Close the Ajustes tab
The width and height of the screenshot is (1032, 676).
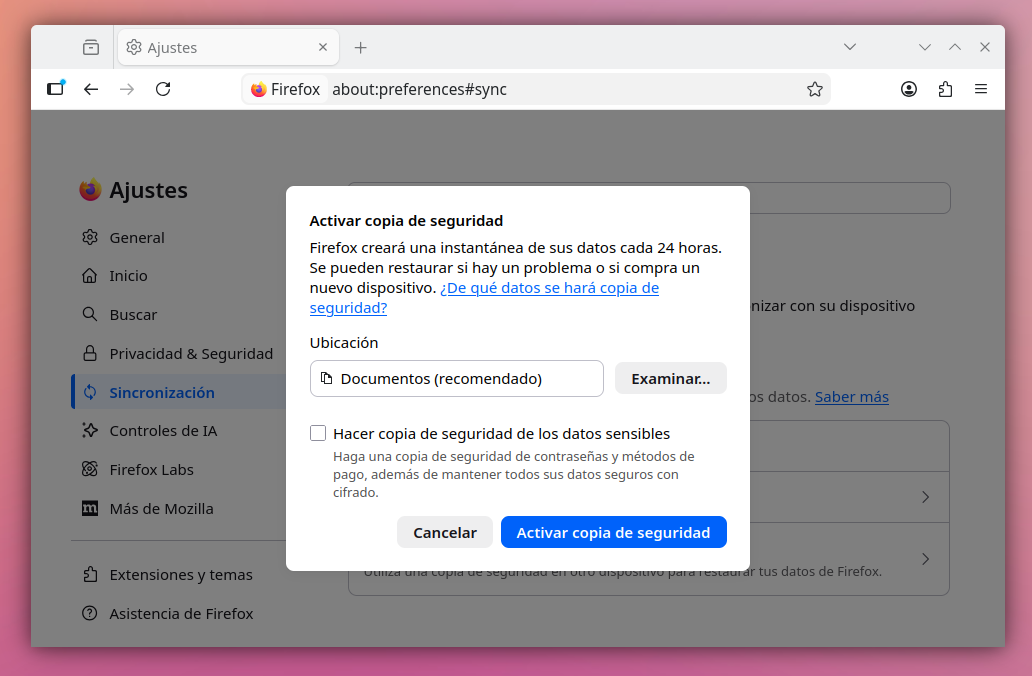[322, 47]
